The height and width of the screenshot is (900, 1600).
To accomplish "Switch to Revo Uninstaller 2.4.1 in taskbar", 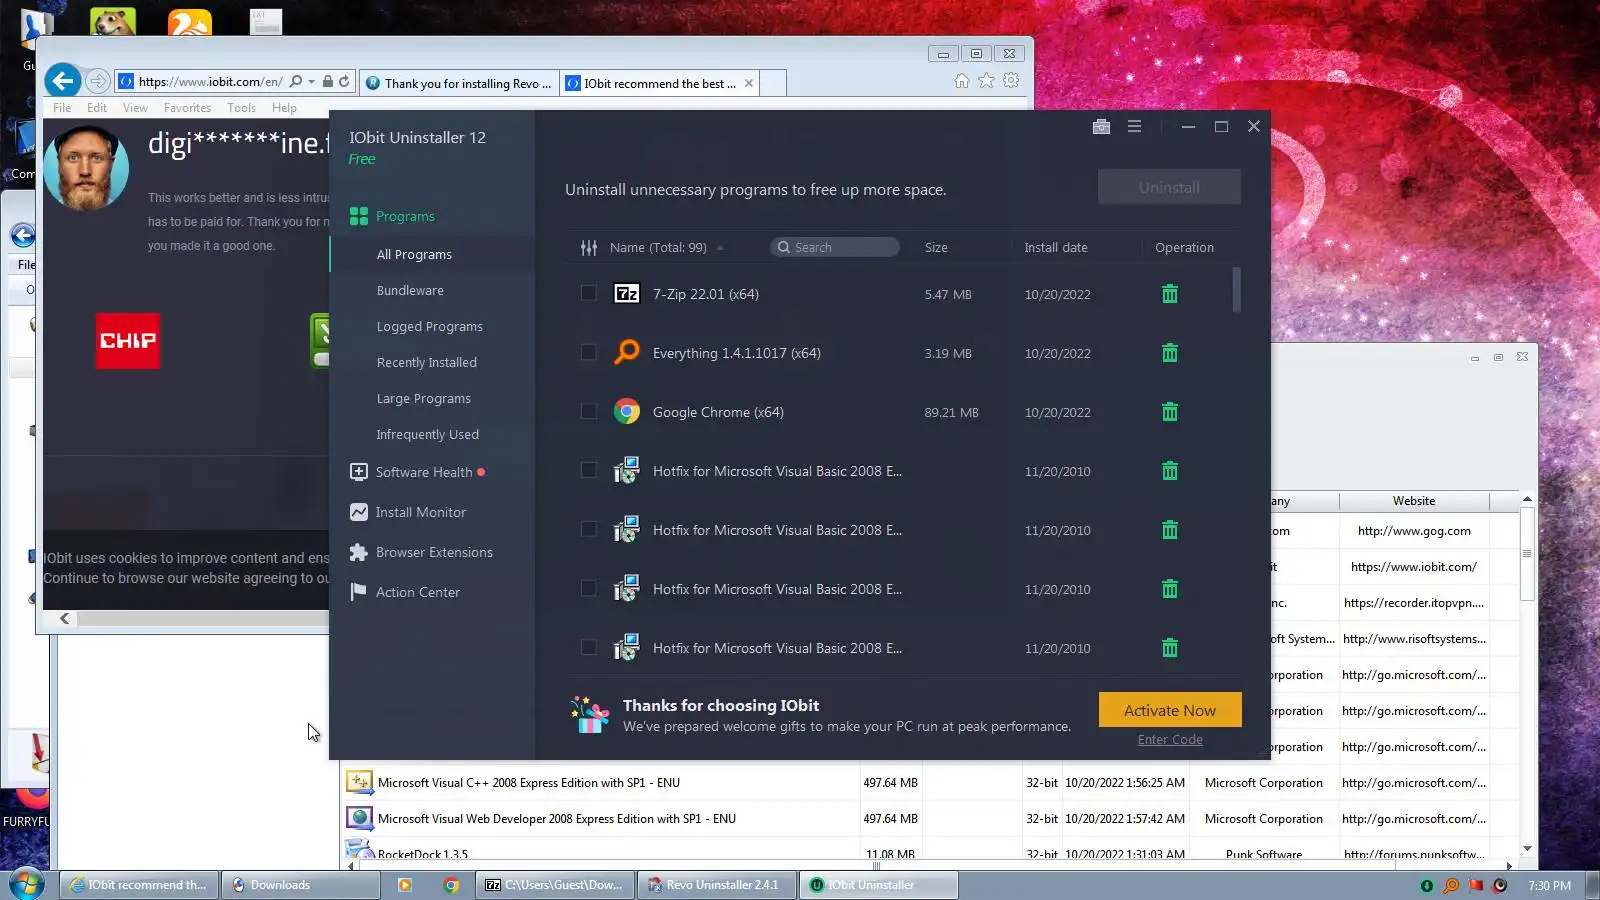I will point(717,885).
